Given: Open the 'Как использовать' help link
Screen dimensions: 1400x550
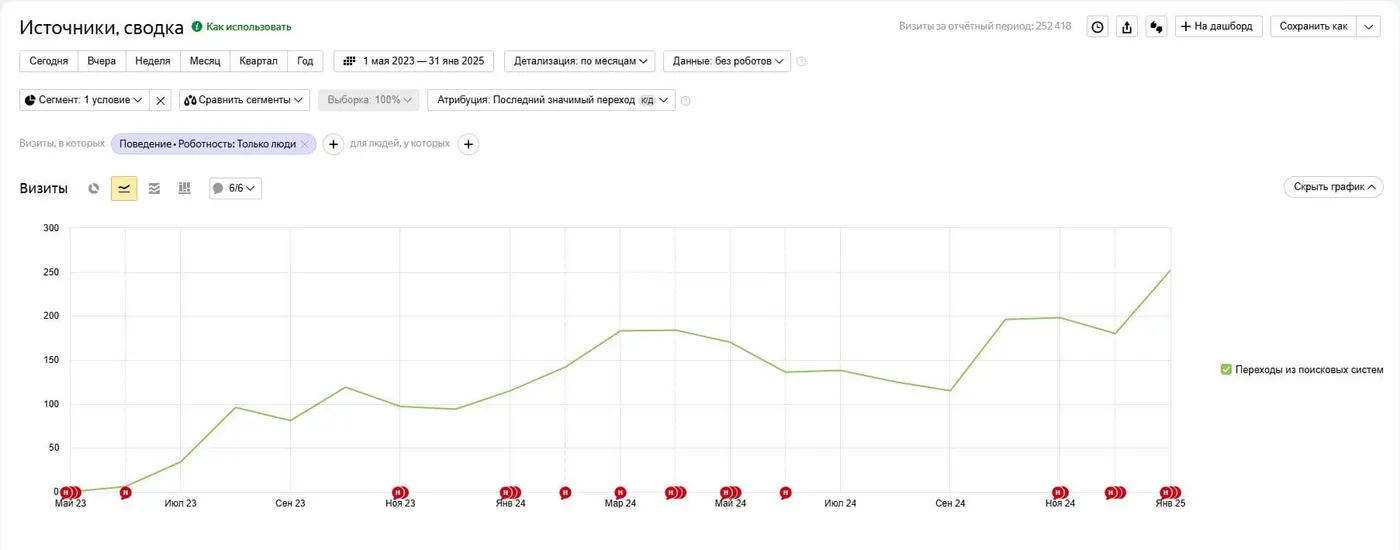Looking at the screenshot, I should click(x=249, y=27).
